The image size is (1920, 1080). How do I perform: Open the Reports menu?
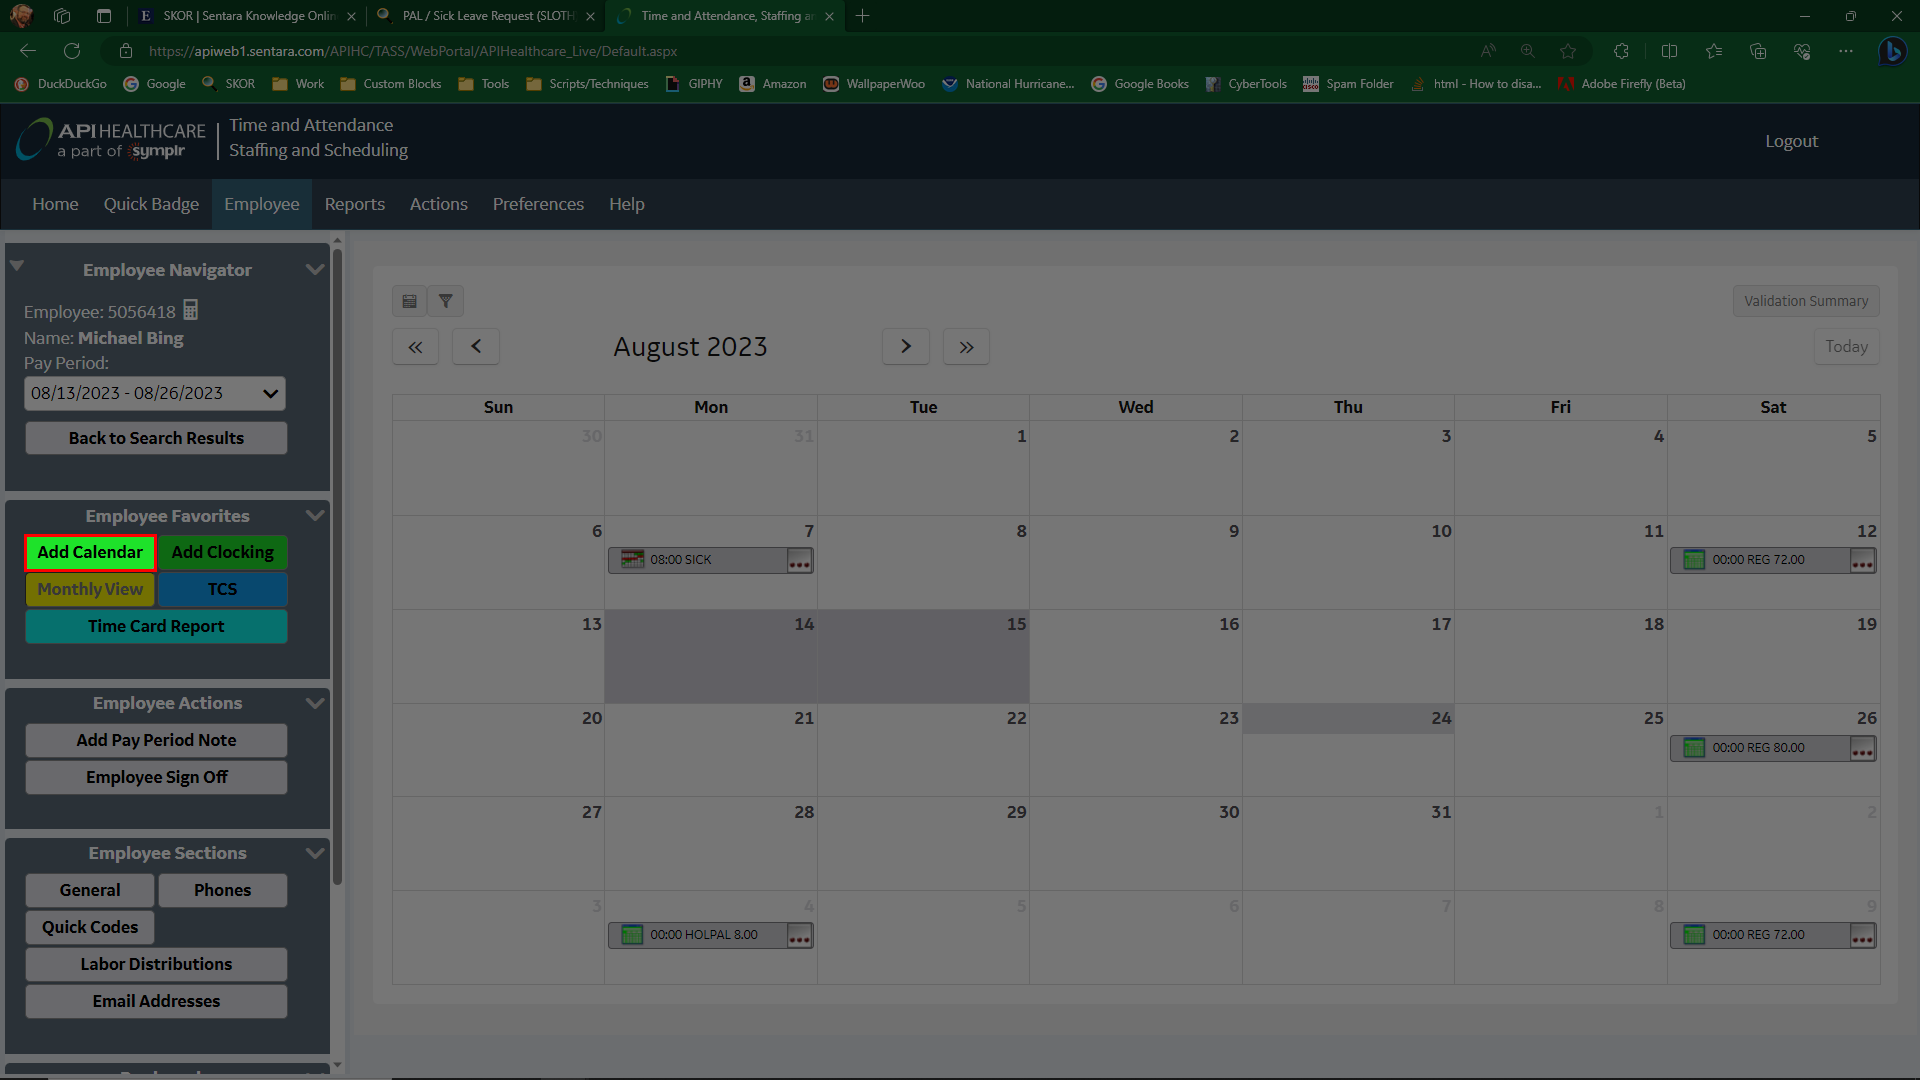coord(354,204)
